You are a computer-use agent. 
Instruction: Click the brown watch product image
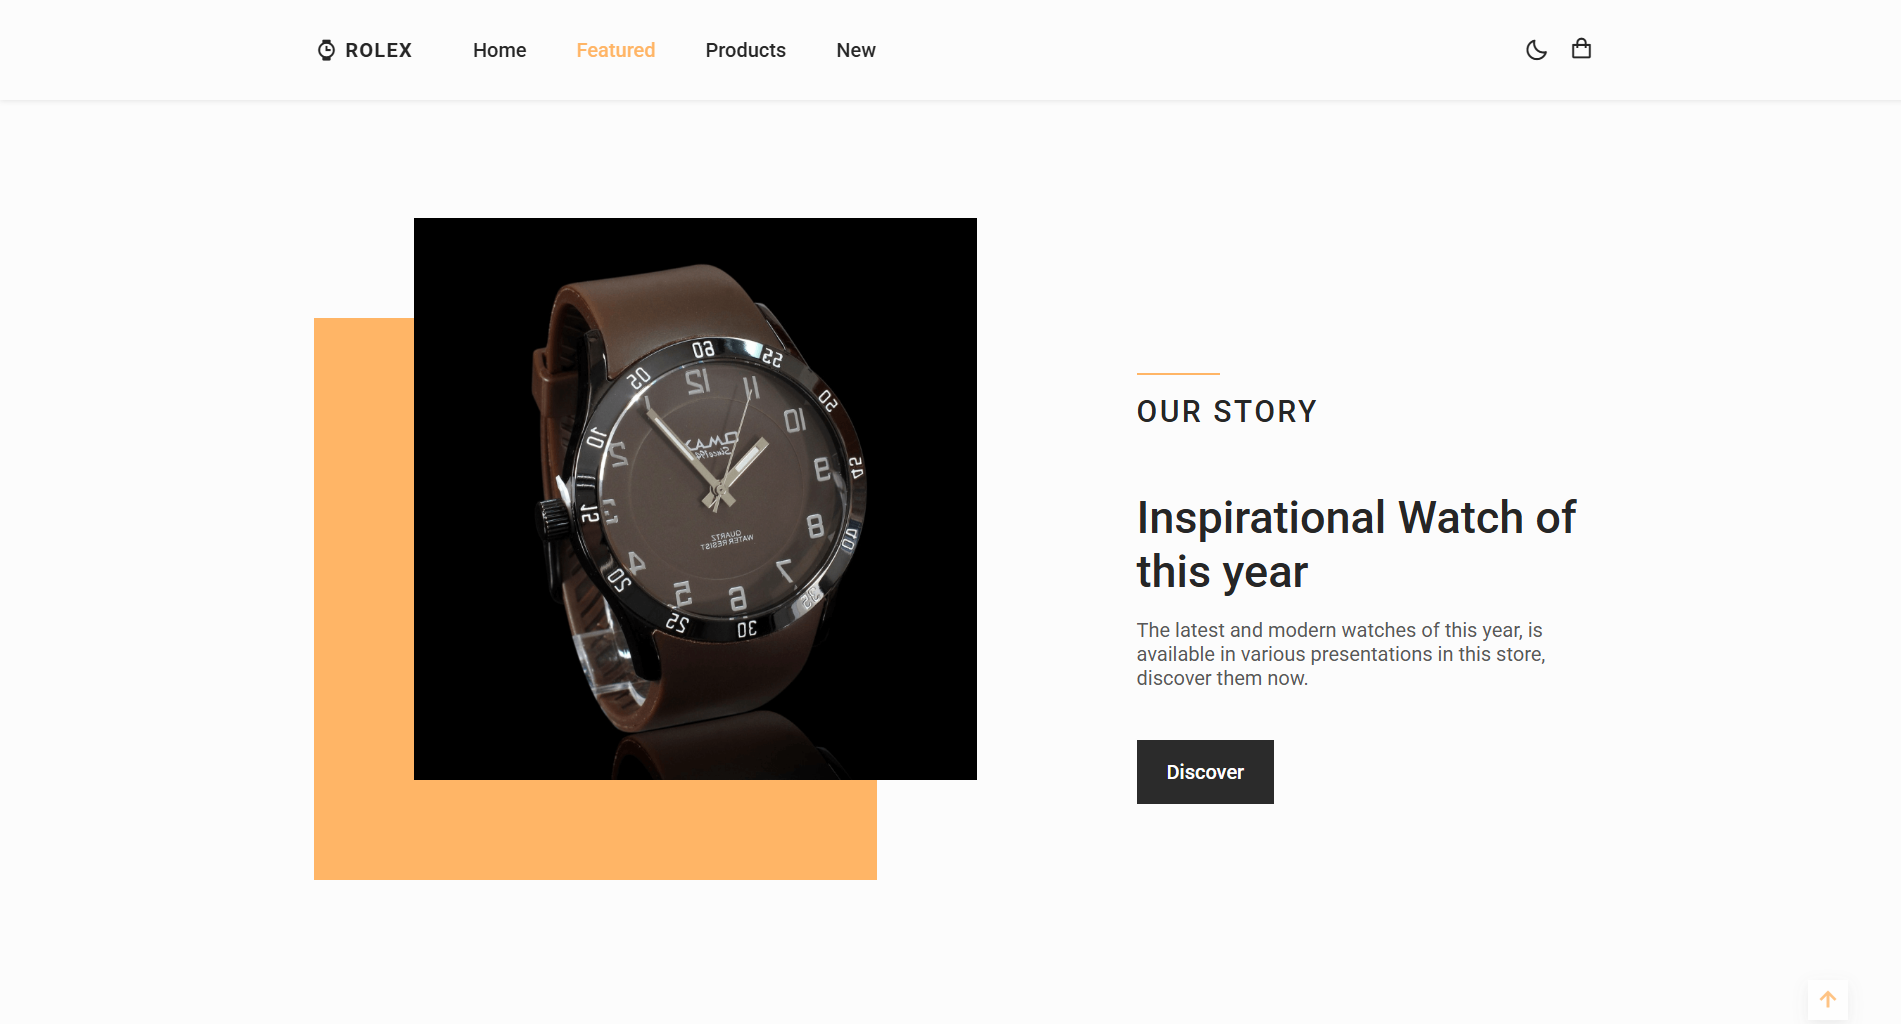point(695,499)
